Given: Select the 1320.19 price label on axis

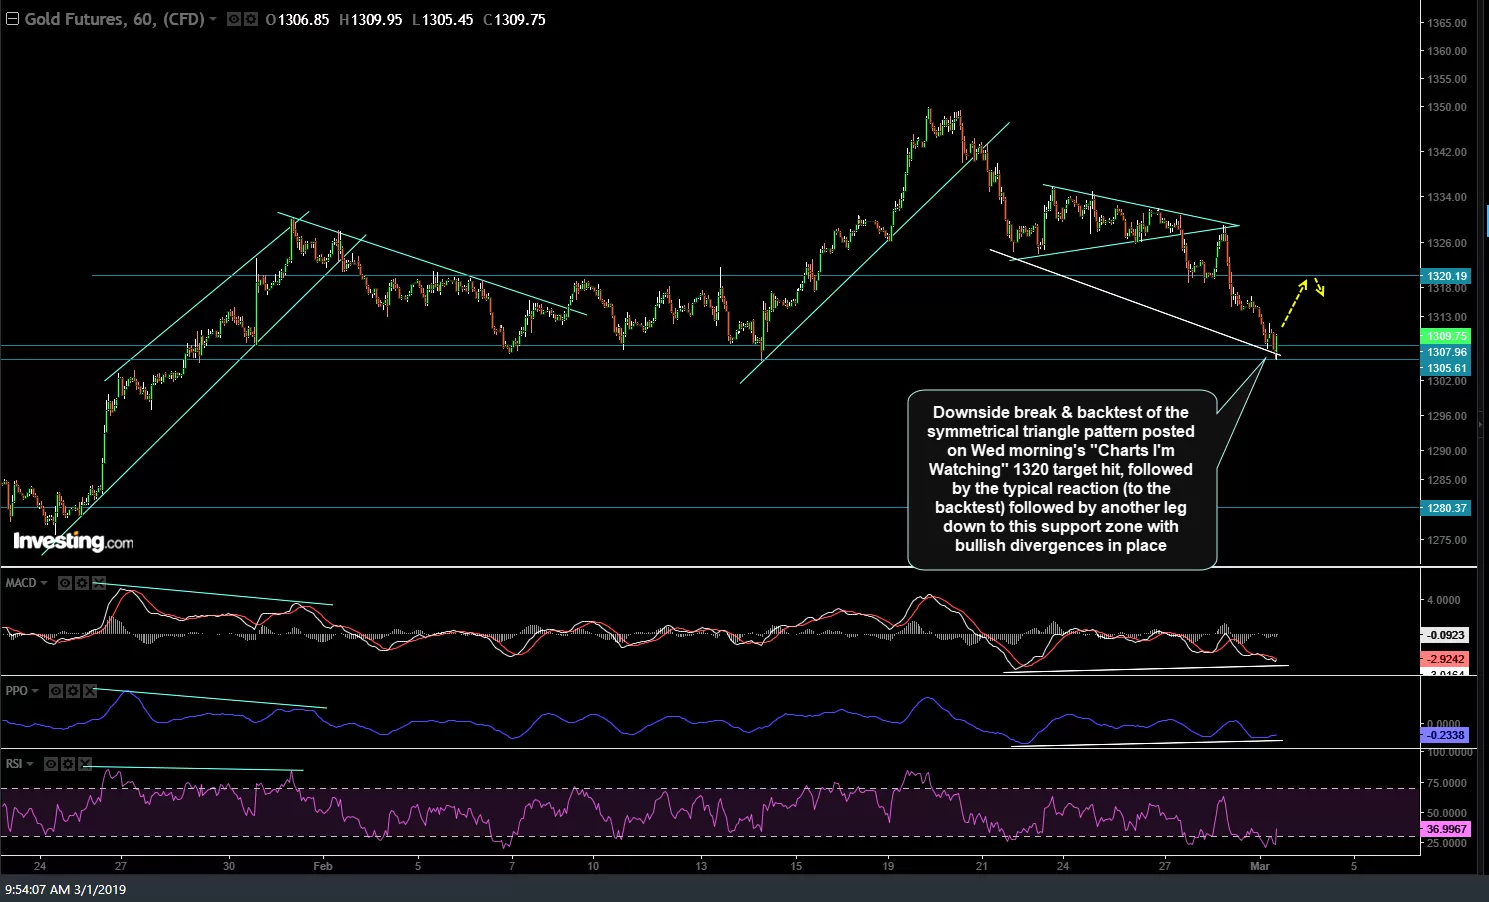Looking at the screenshot, I should (x=1446, y=276).
